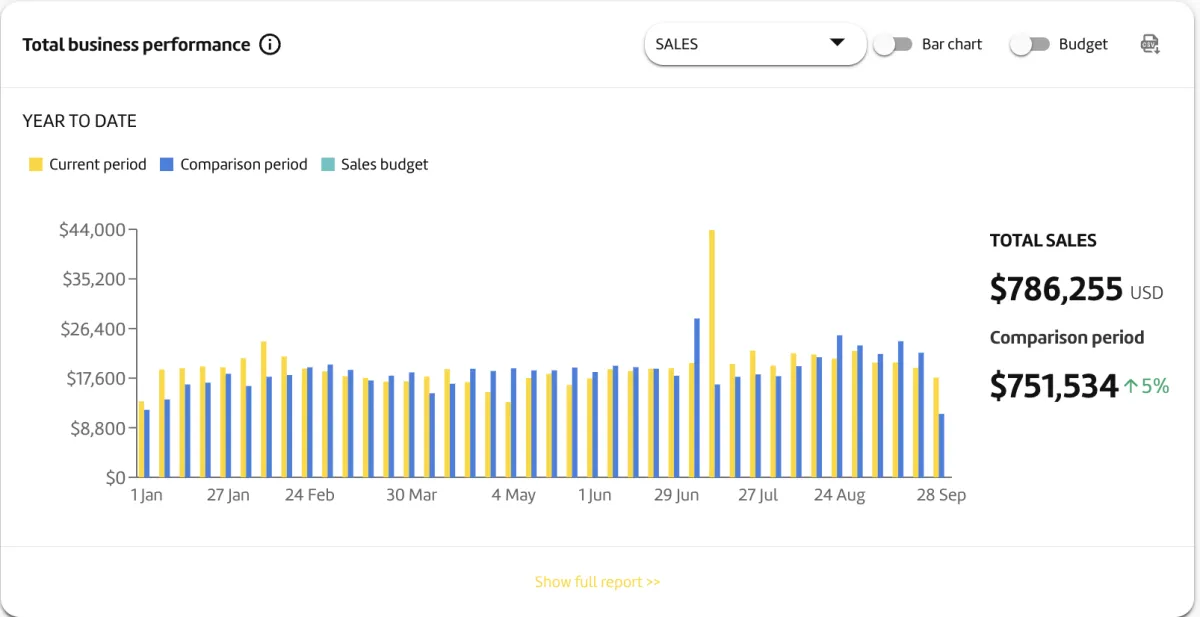Click the blue Comparison period legend square
Screen dimensions: 1200x617
(x=167, y=164)
